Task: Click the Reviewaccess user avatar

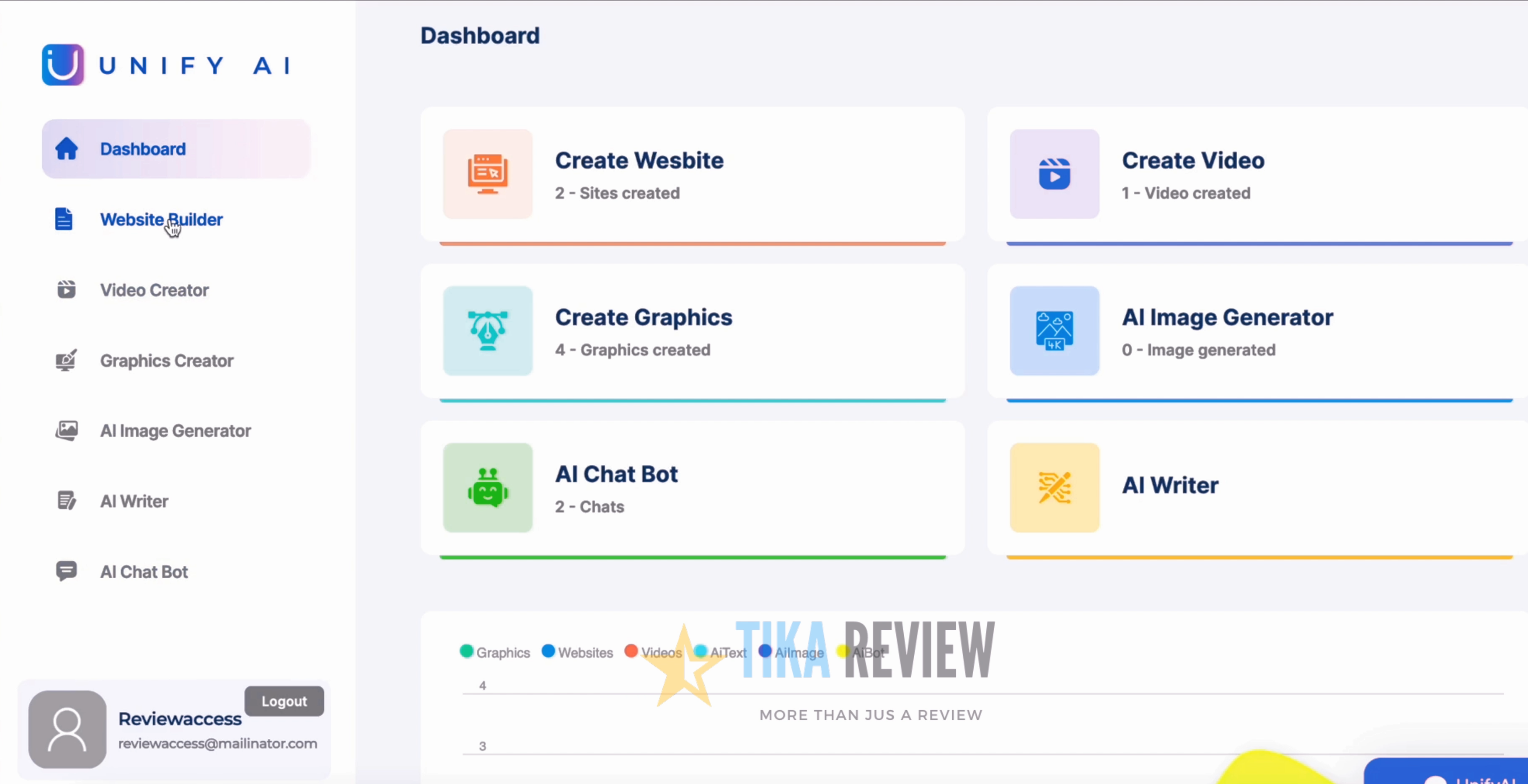Action: [x=67, y=729]
